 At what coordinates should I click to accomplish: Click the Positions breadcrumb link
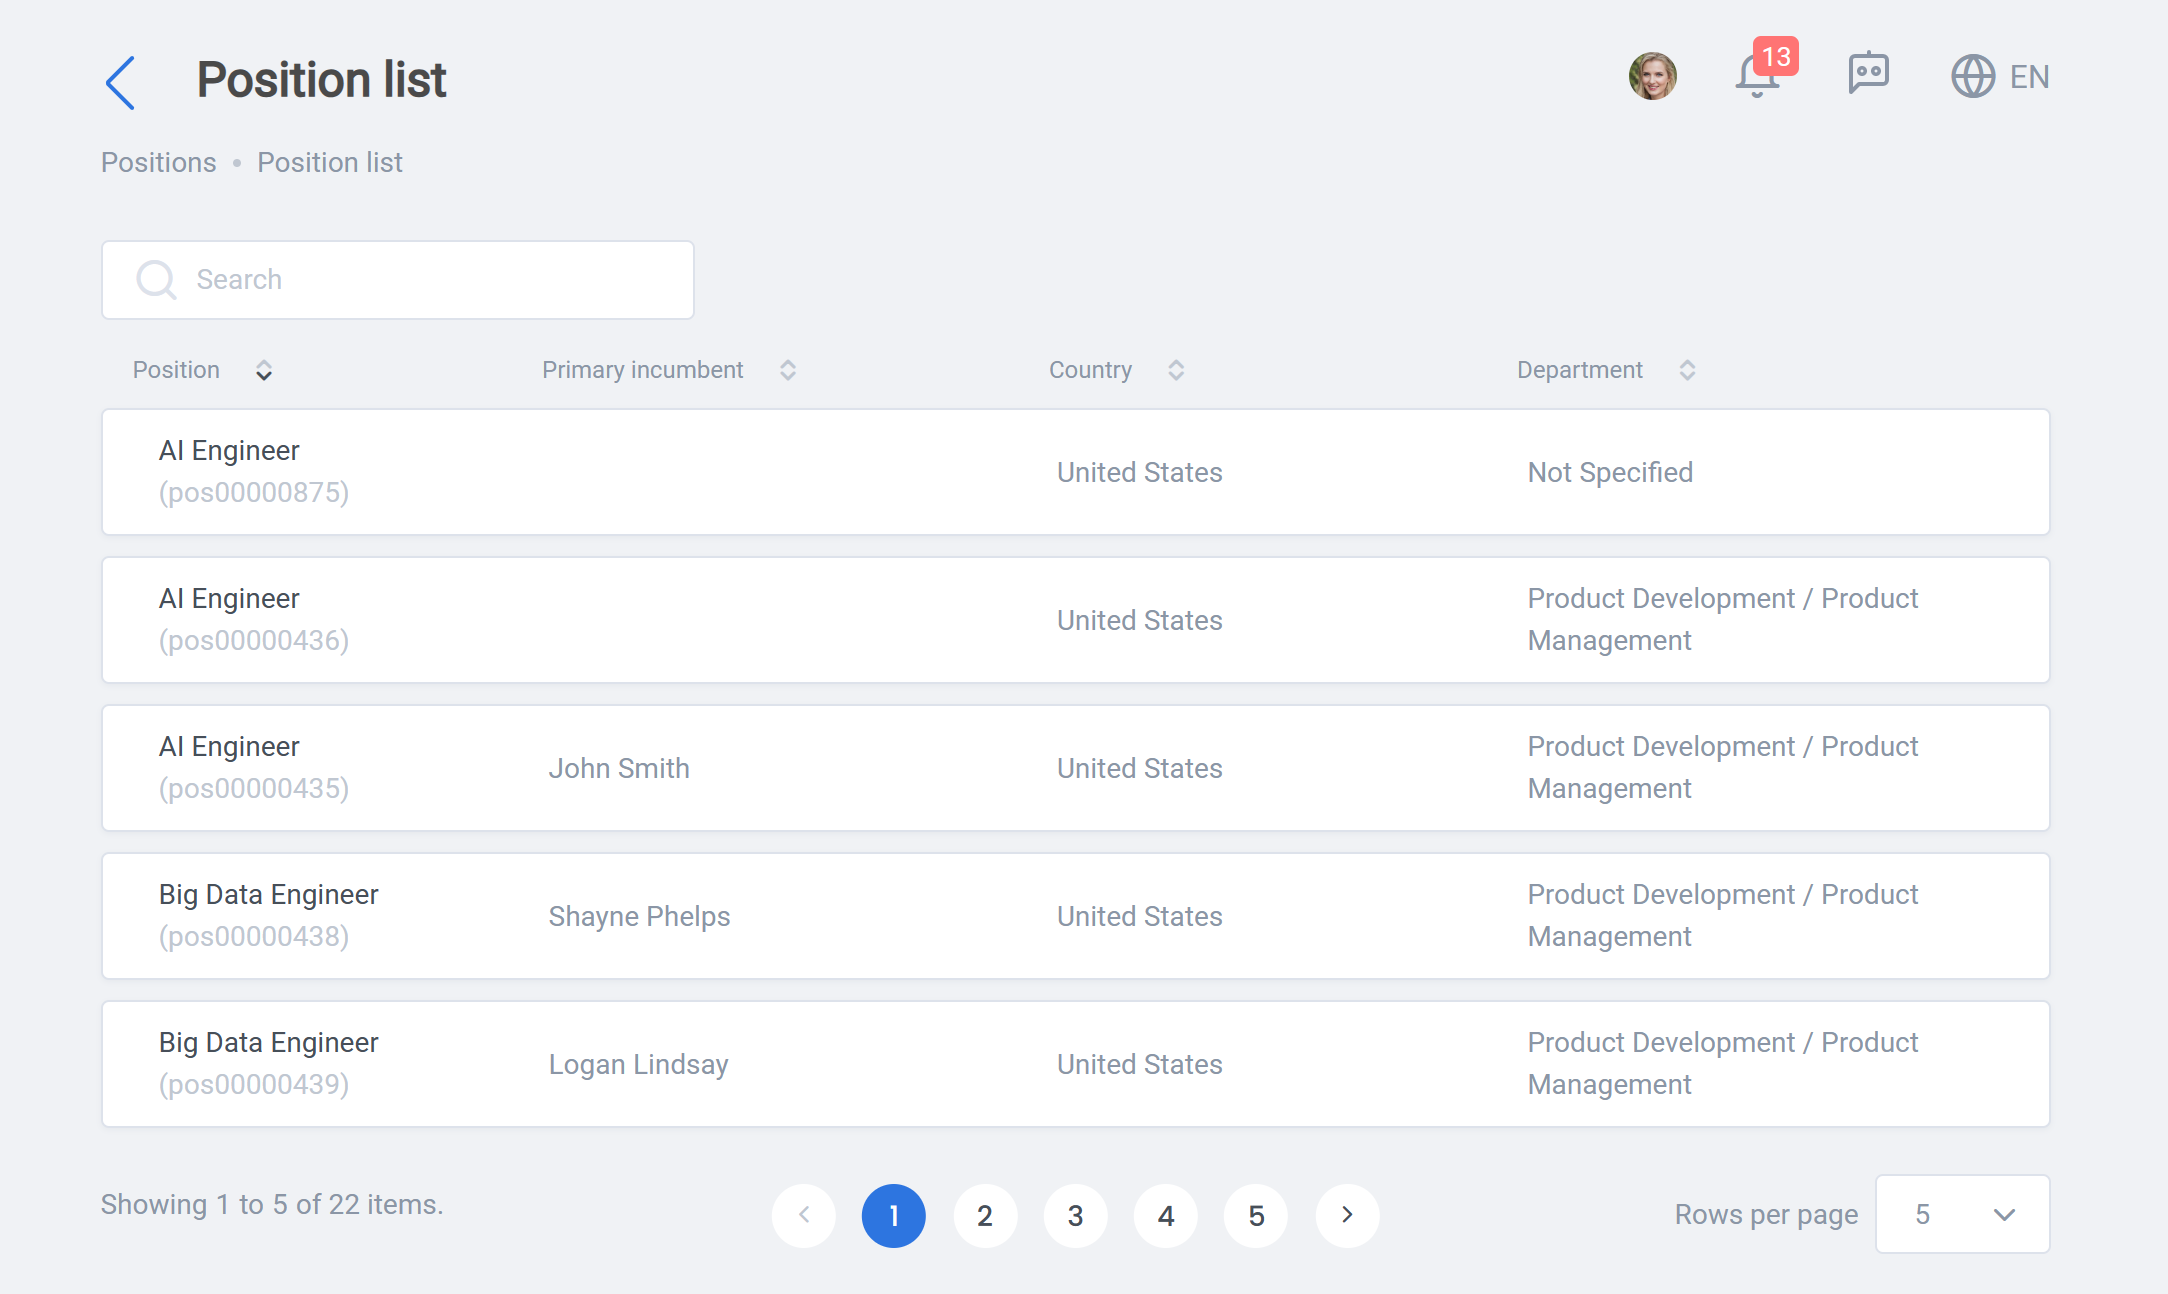coord(159,163)
